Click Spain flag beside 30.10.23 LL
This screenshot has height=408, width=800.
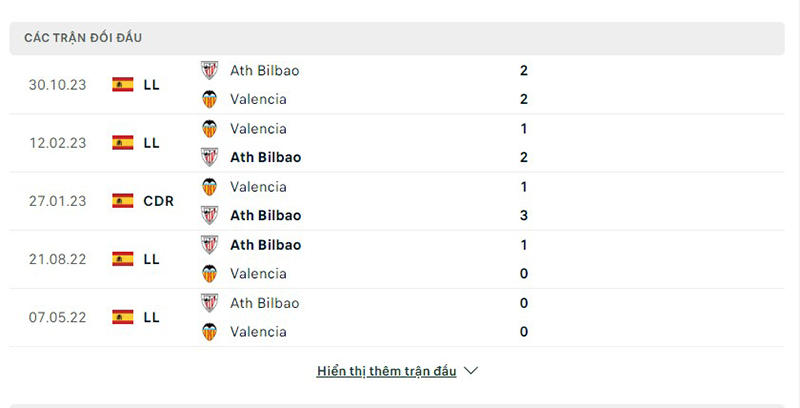point(123,85)
